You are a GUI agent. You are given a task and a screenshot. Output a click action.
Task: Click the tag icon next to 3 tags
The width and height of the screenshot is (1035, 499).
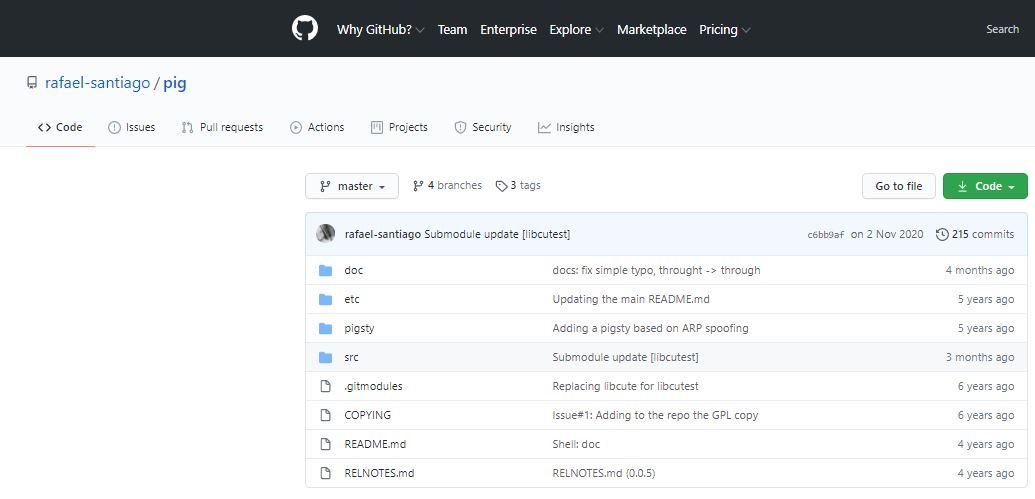pyautogui.click(x=502, y=186)
